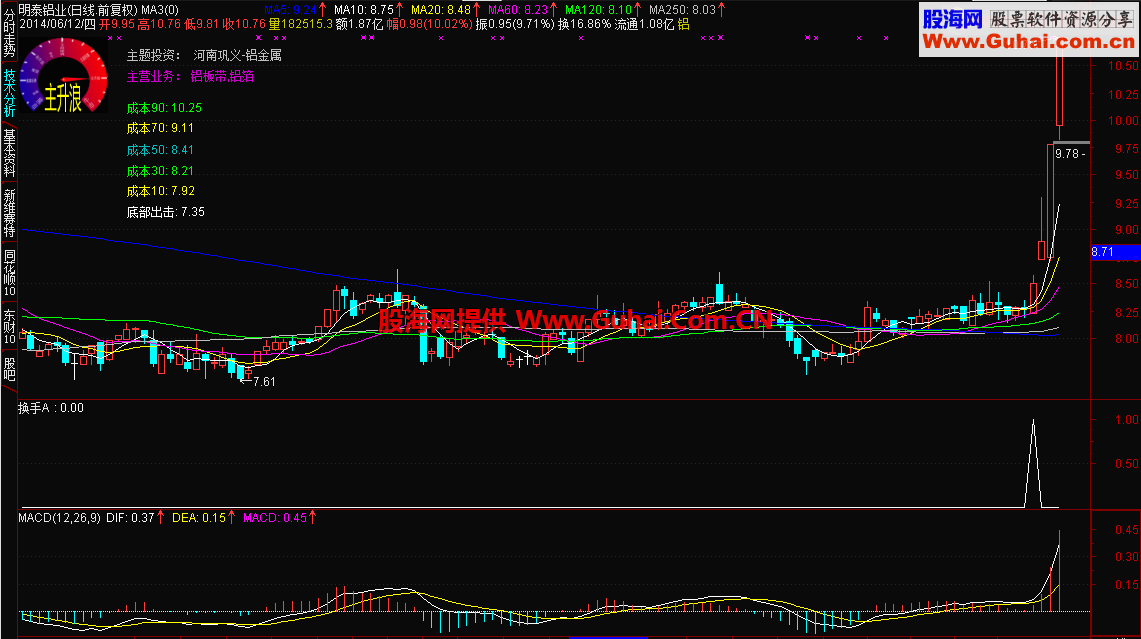The width and height of the screenshot is (1141, 639).
Task: Click the 成本70: 9.11 value
Action: pyautogui.click(x=160, y=128)
